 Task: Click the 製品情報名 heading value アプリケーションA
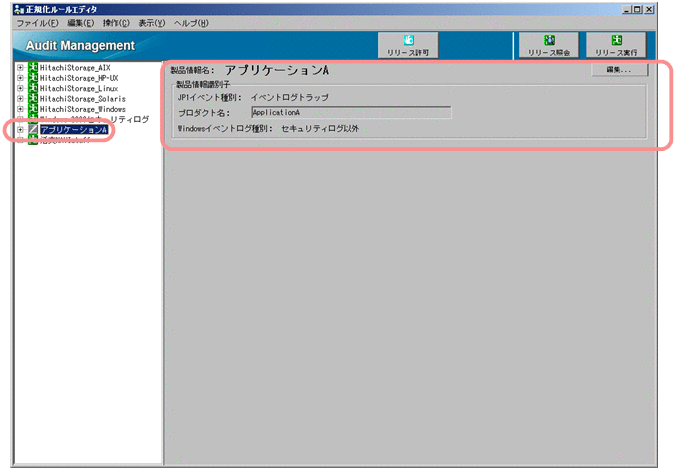277,70
